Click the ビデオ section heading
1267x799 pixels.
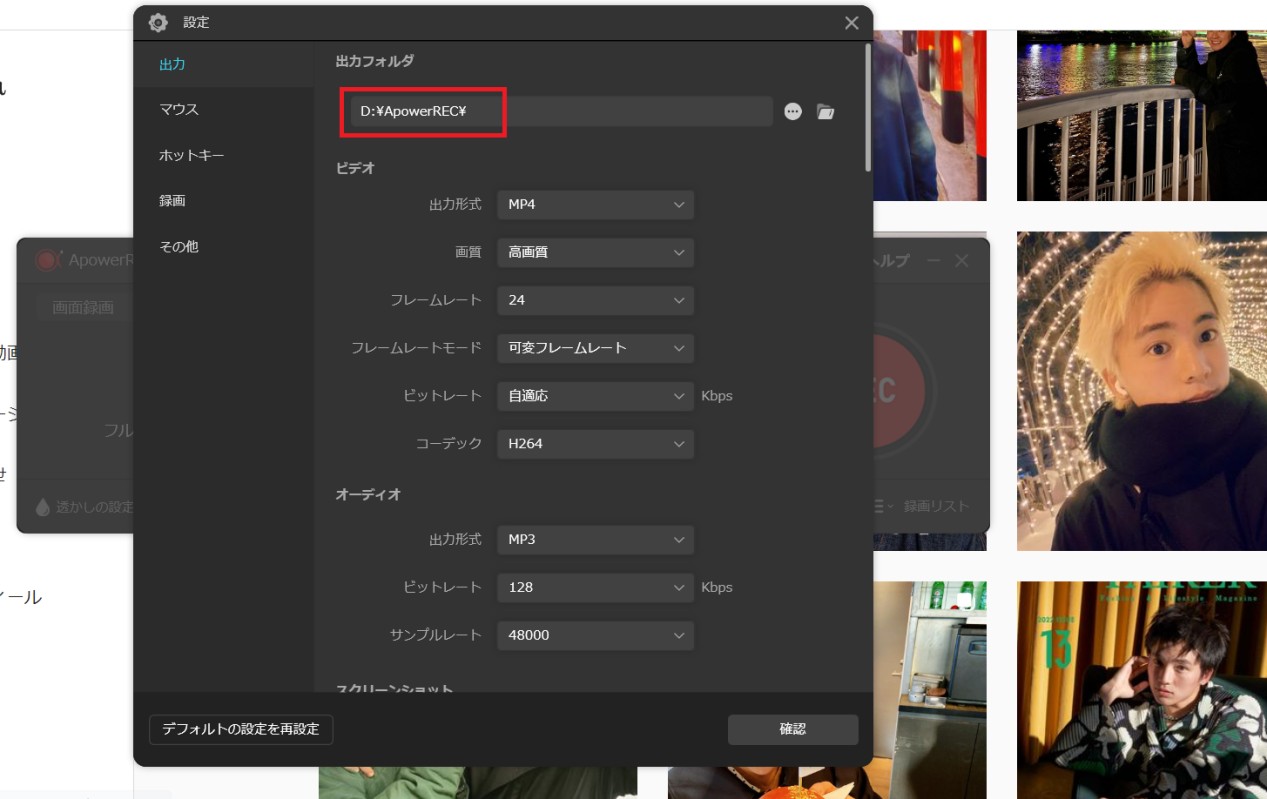pos(356,168)
